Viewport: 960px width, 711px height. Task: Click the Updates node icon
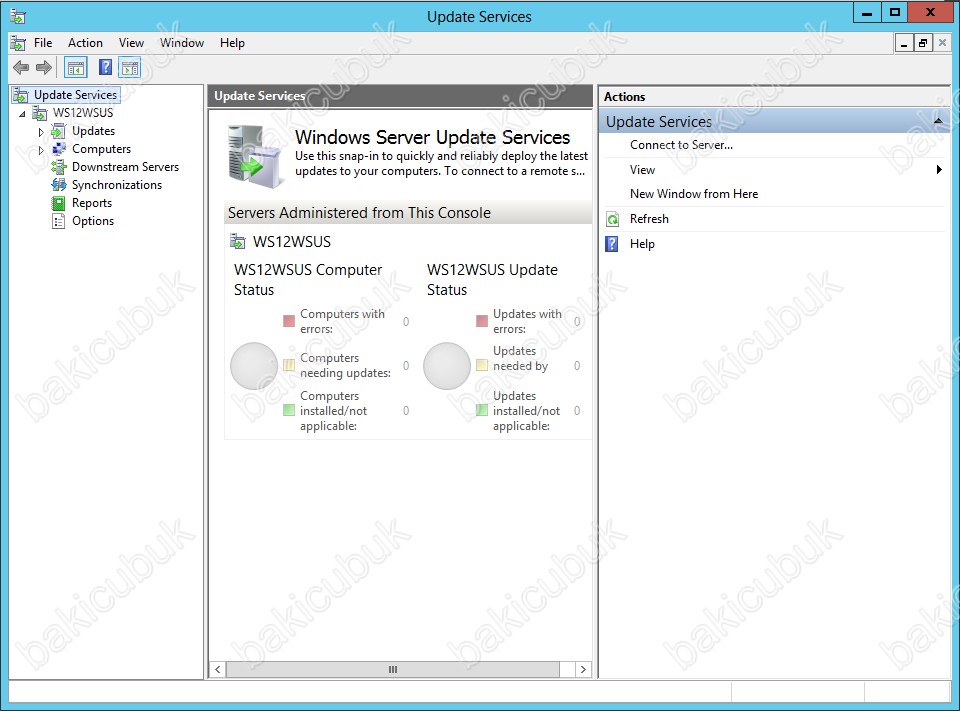(x=59, y=131)
